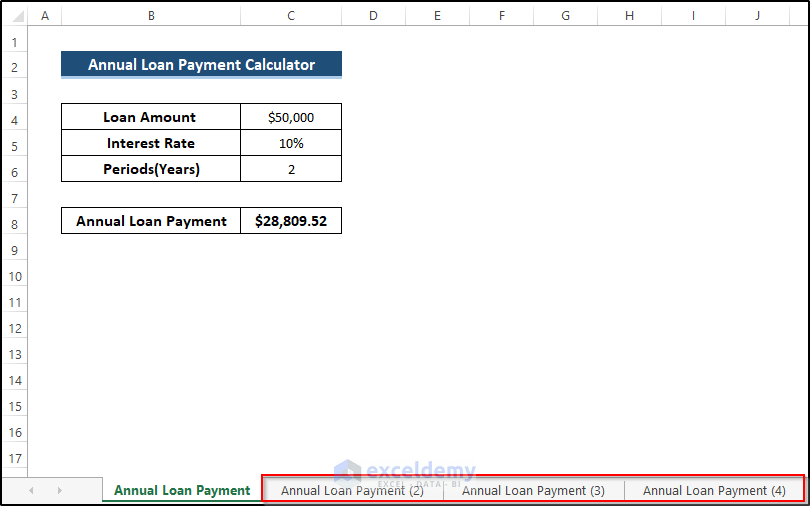Select column E header
Image resolution: width=810 pixels, height=506 pixels.
pyautogui.click(x=438, y=16)
